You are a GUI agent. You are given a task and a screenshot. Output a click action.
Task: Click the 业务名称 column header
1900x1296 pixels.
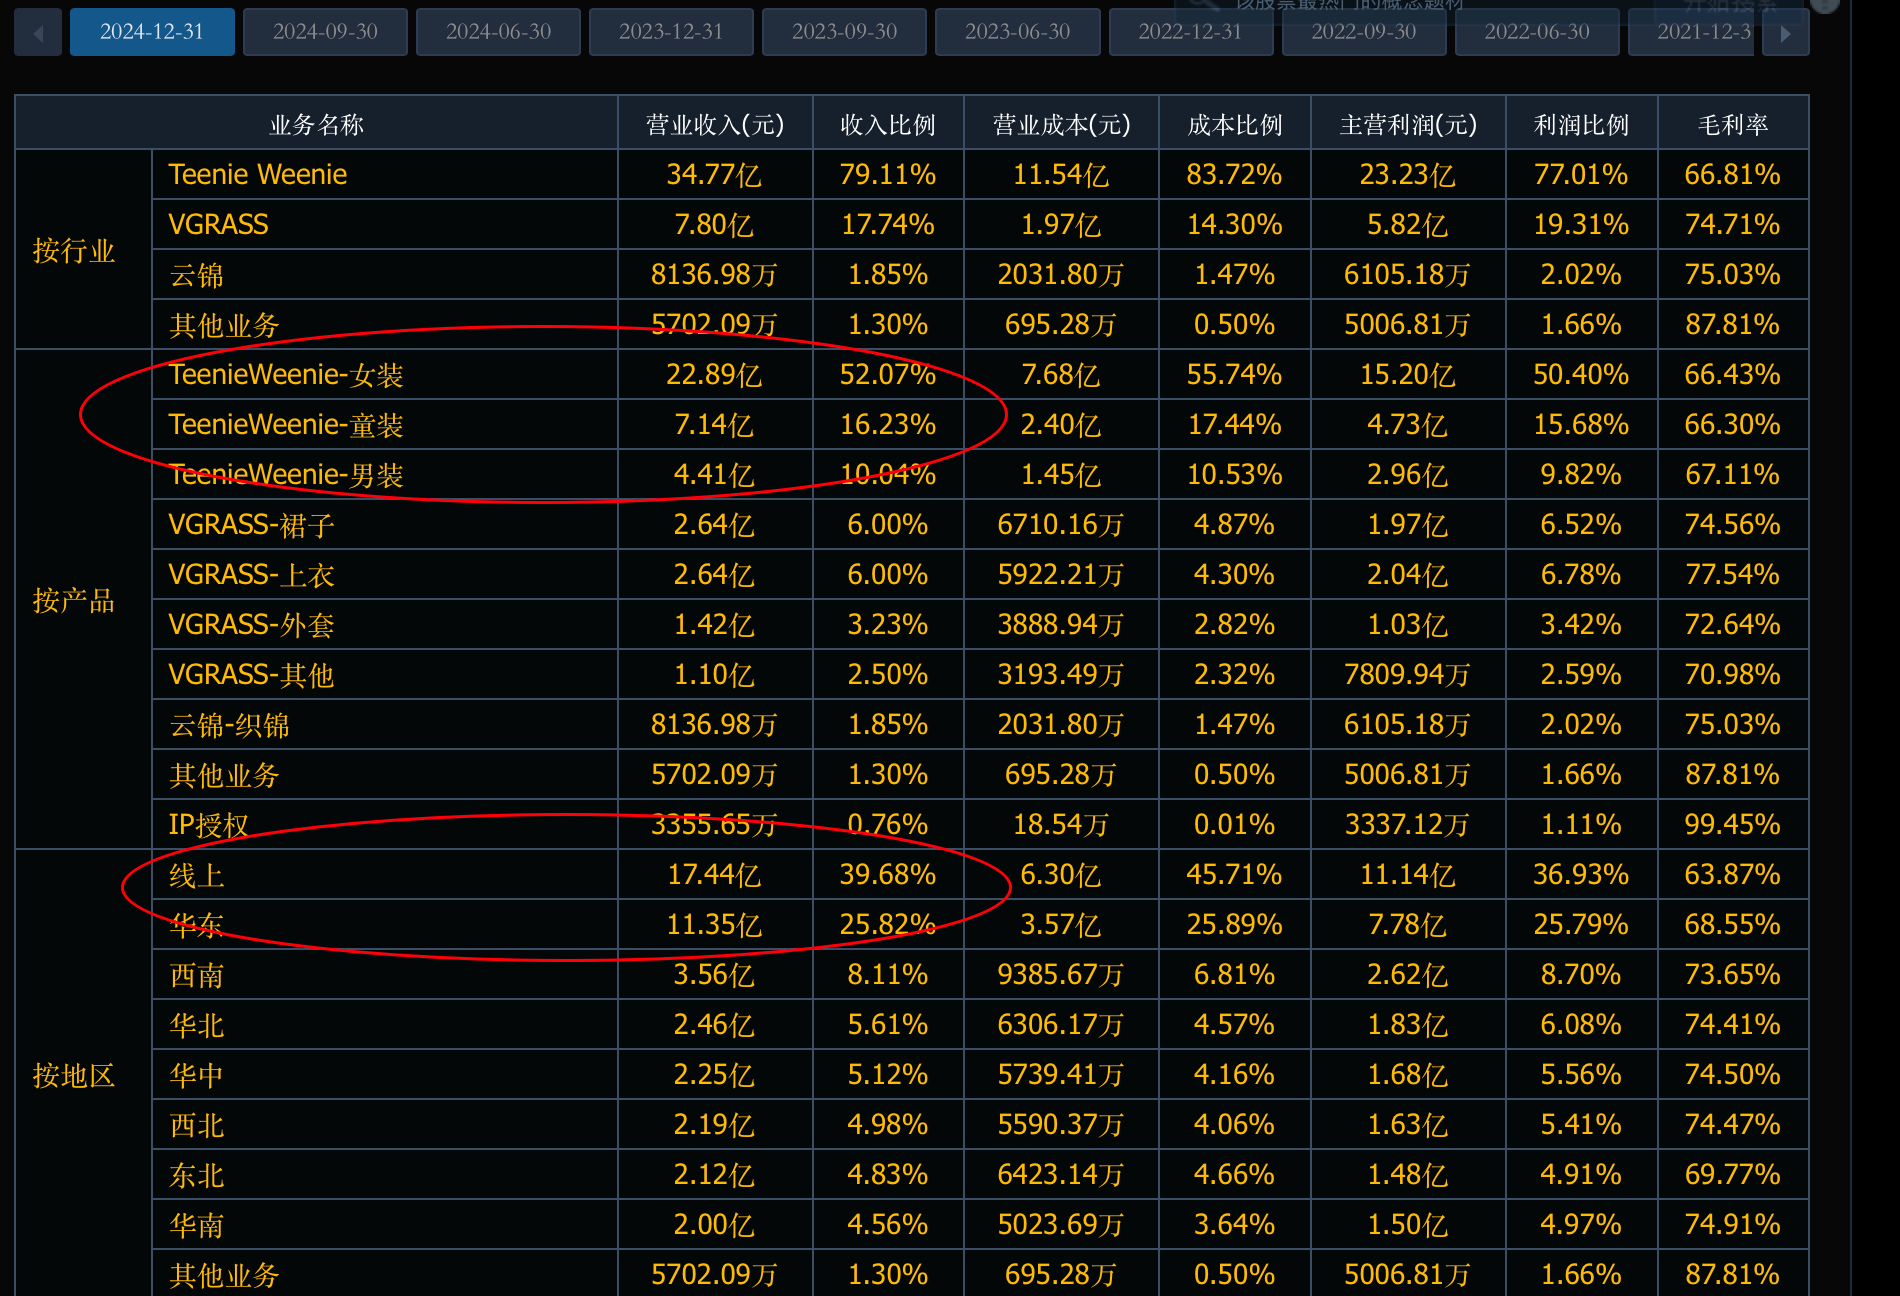point(316,124)
